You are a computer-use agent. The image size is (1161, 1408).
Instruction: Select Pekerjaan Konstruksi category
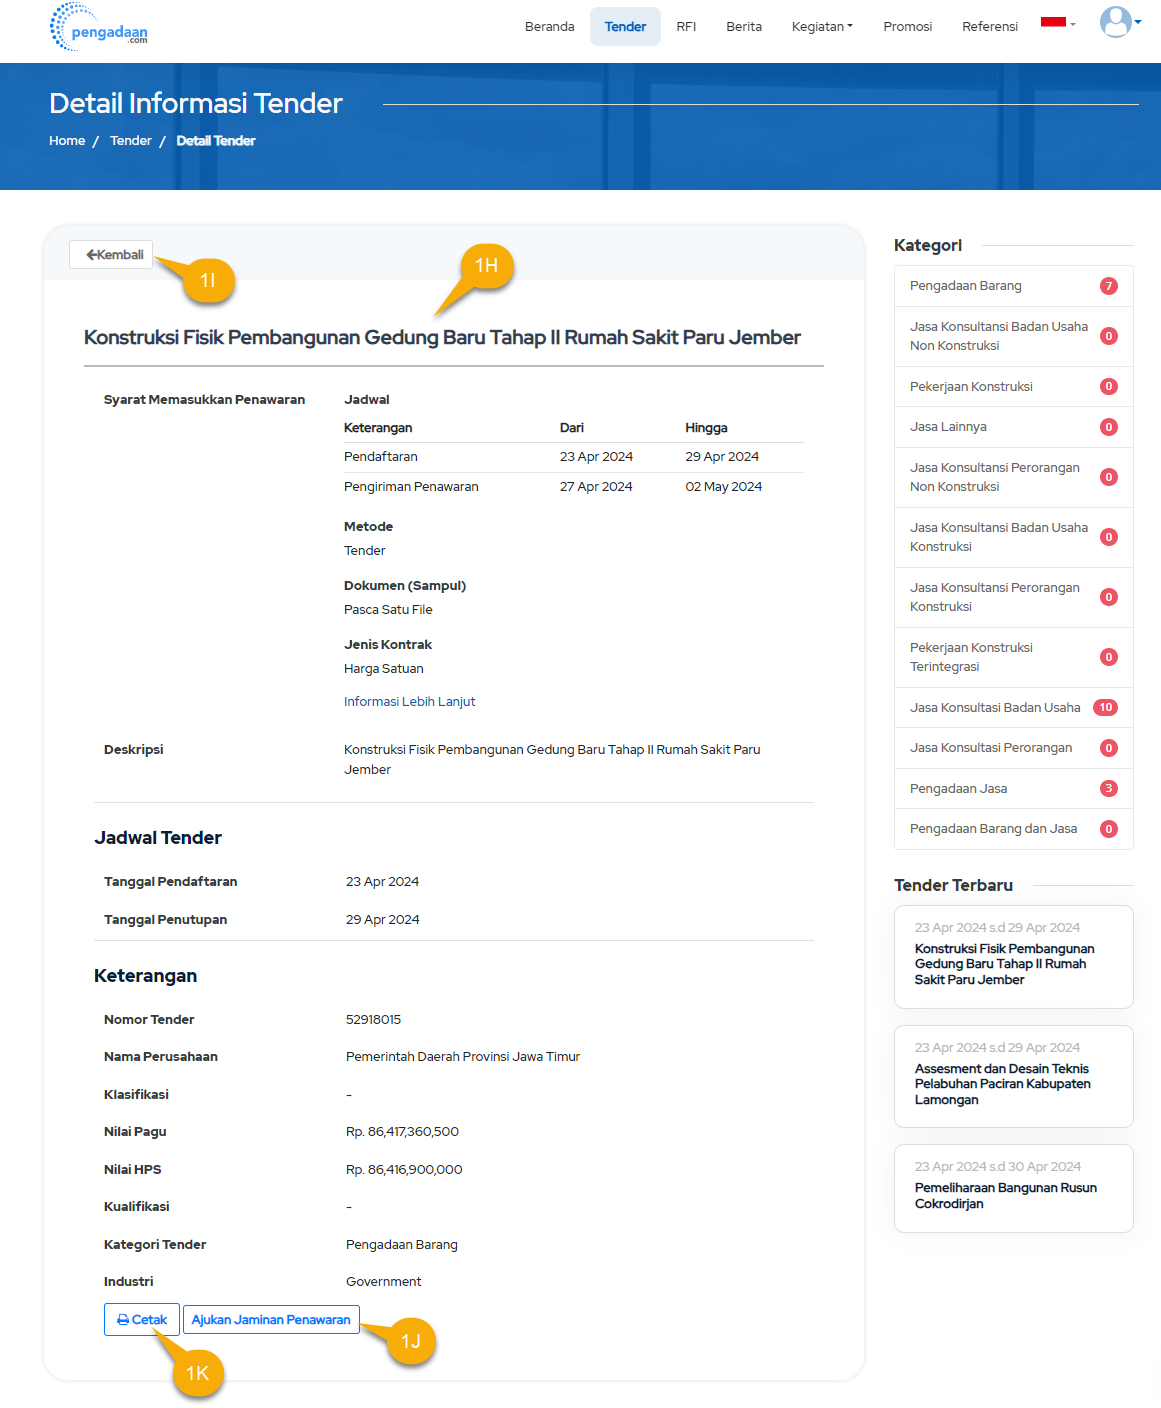[1014, 387]
